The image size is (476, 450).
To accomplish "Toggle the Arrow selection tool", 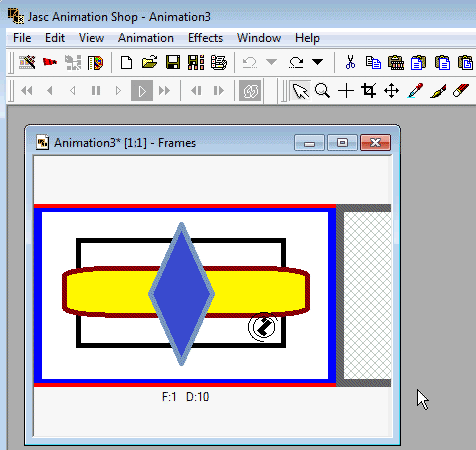I will click(300, 90).
